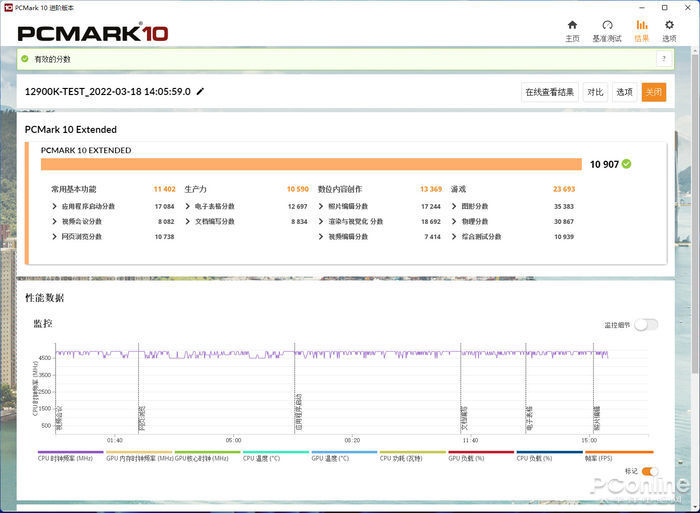
Task: Expand 应用程序启动分数 score row
Action: click(55, 206)
